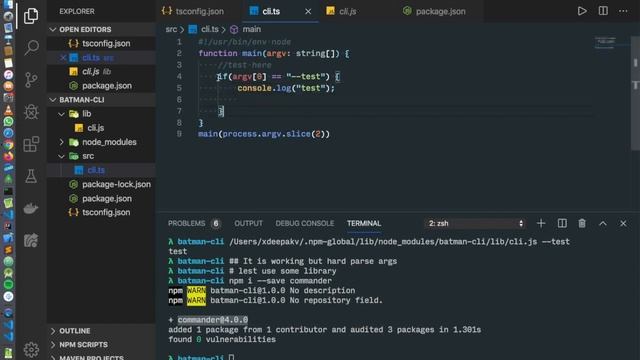Viewport: 640px width, 360px height.
Task: Open the terminal selector '2: zsh' dropdown
Action: (x=475, y=223)
